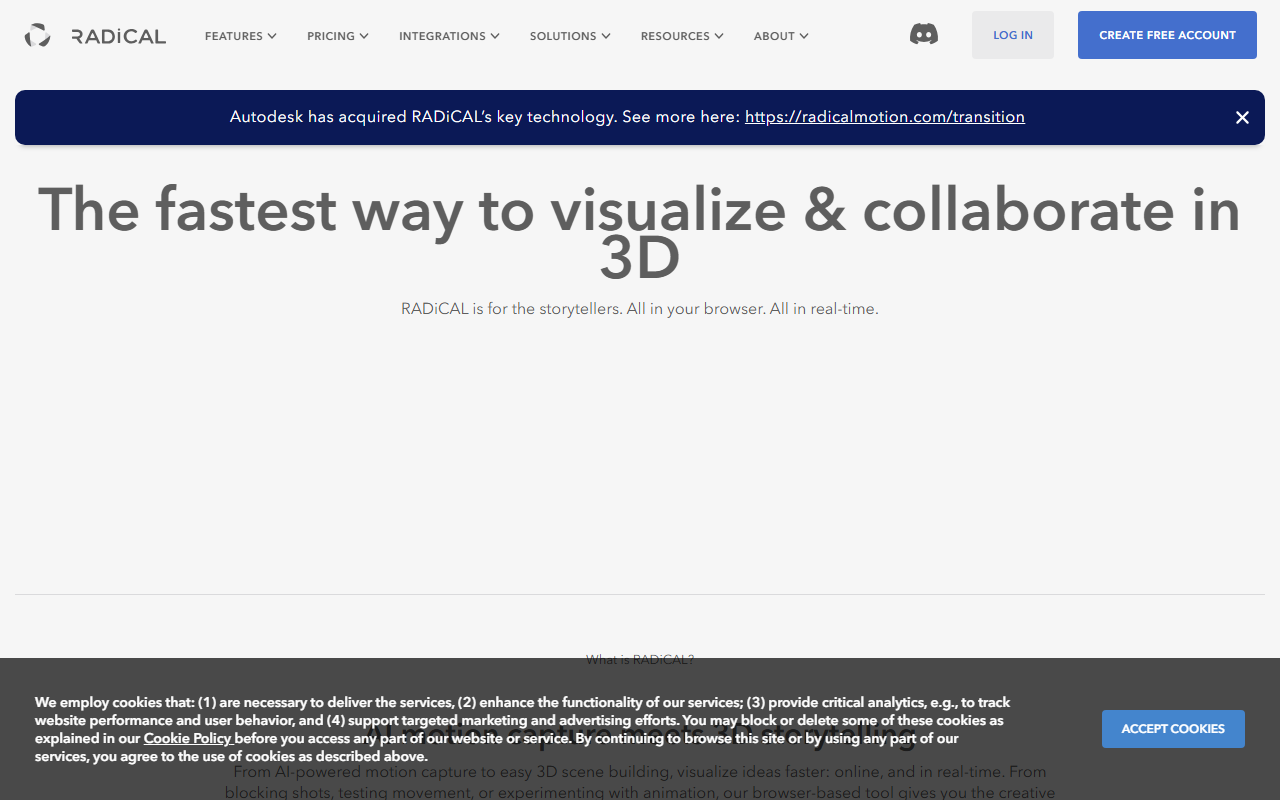Click the RADiCAL wordmark text
This screenshot has height=800, width=1280.
pyautogui.click(x=119, y=37)
